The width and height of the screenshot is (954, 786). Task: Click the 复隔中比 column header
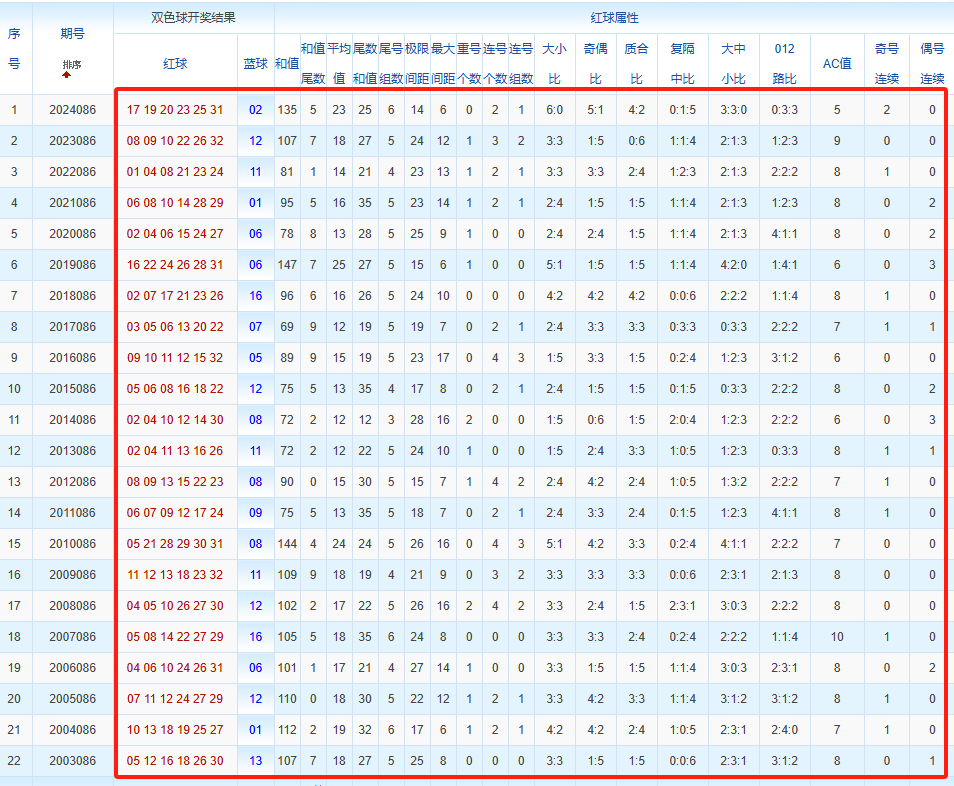[x=683, y=64]
